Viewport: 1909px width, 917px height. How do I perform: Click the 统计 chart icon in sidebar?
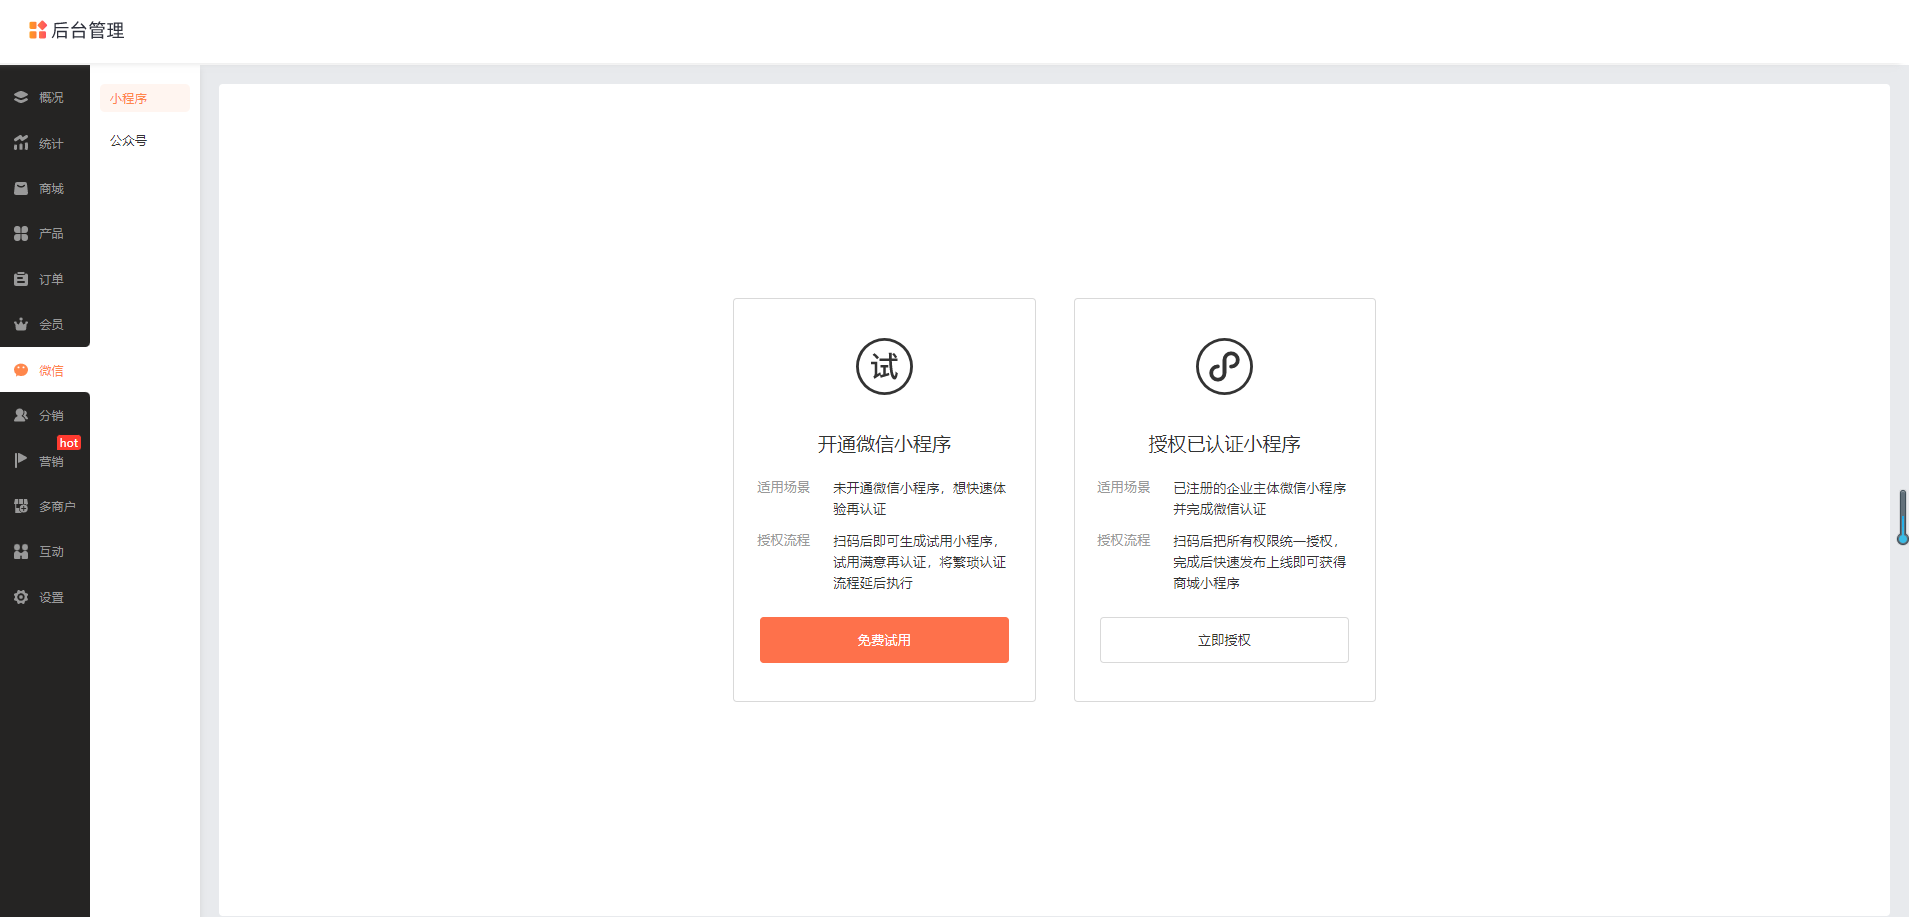click(21, 143)
